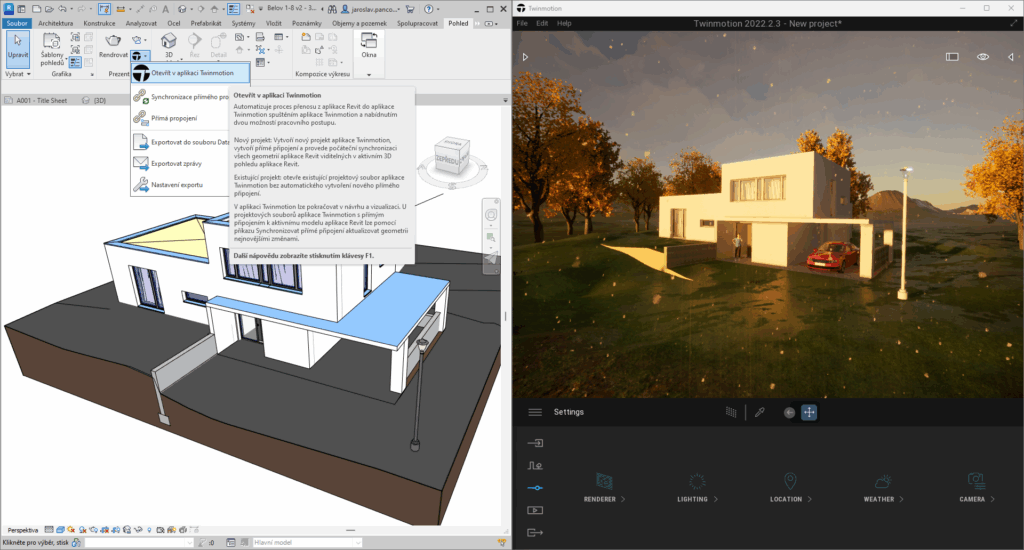
Task: Switch to the Poznámky ribbon tab
Action: pyautogui.click(x=307, y=23)
